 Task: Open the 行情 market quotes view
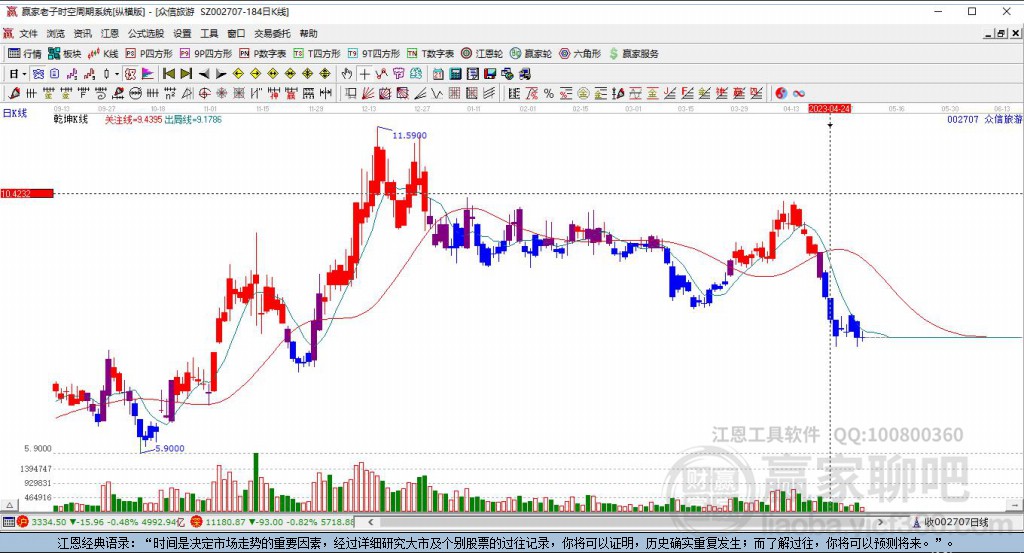pyautogui.click(x=25, y=54)
